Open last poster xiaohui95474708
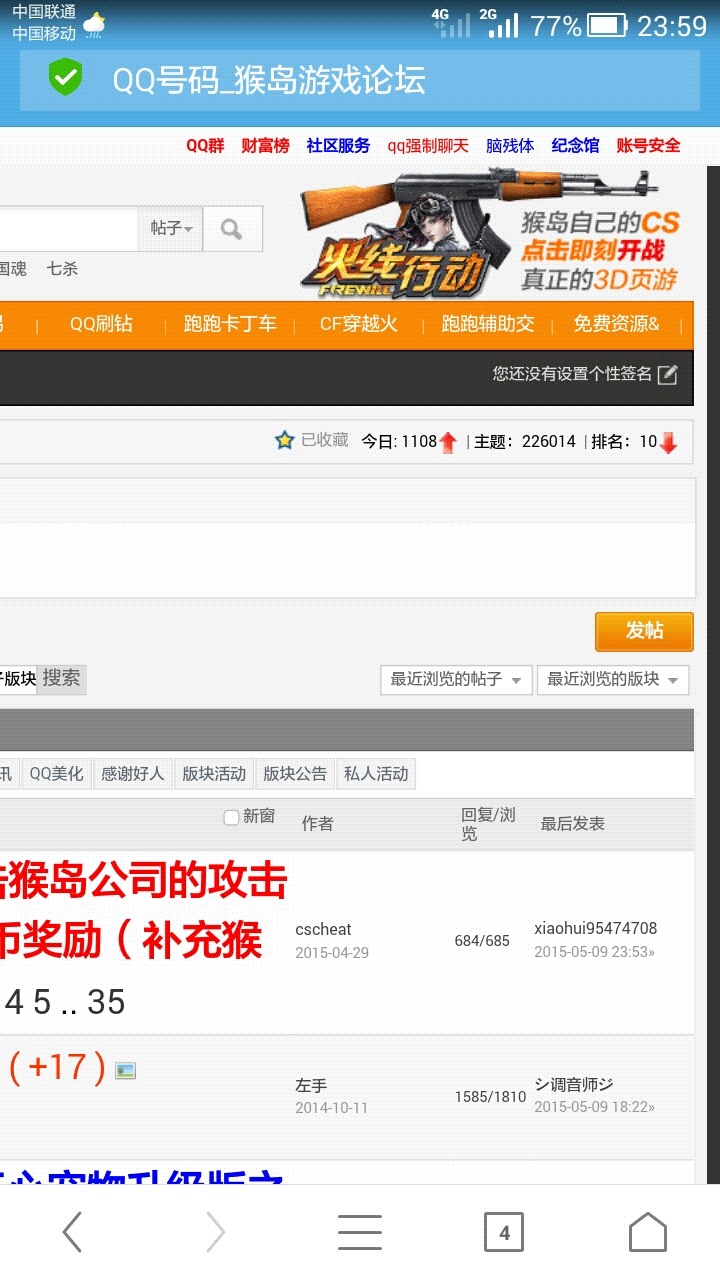 coord(596,929)
